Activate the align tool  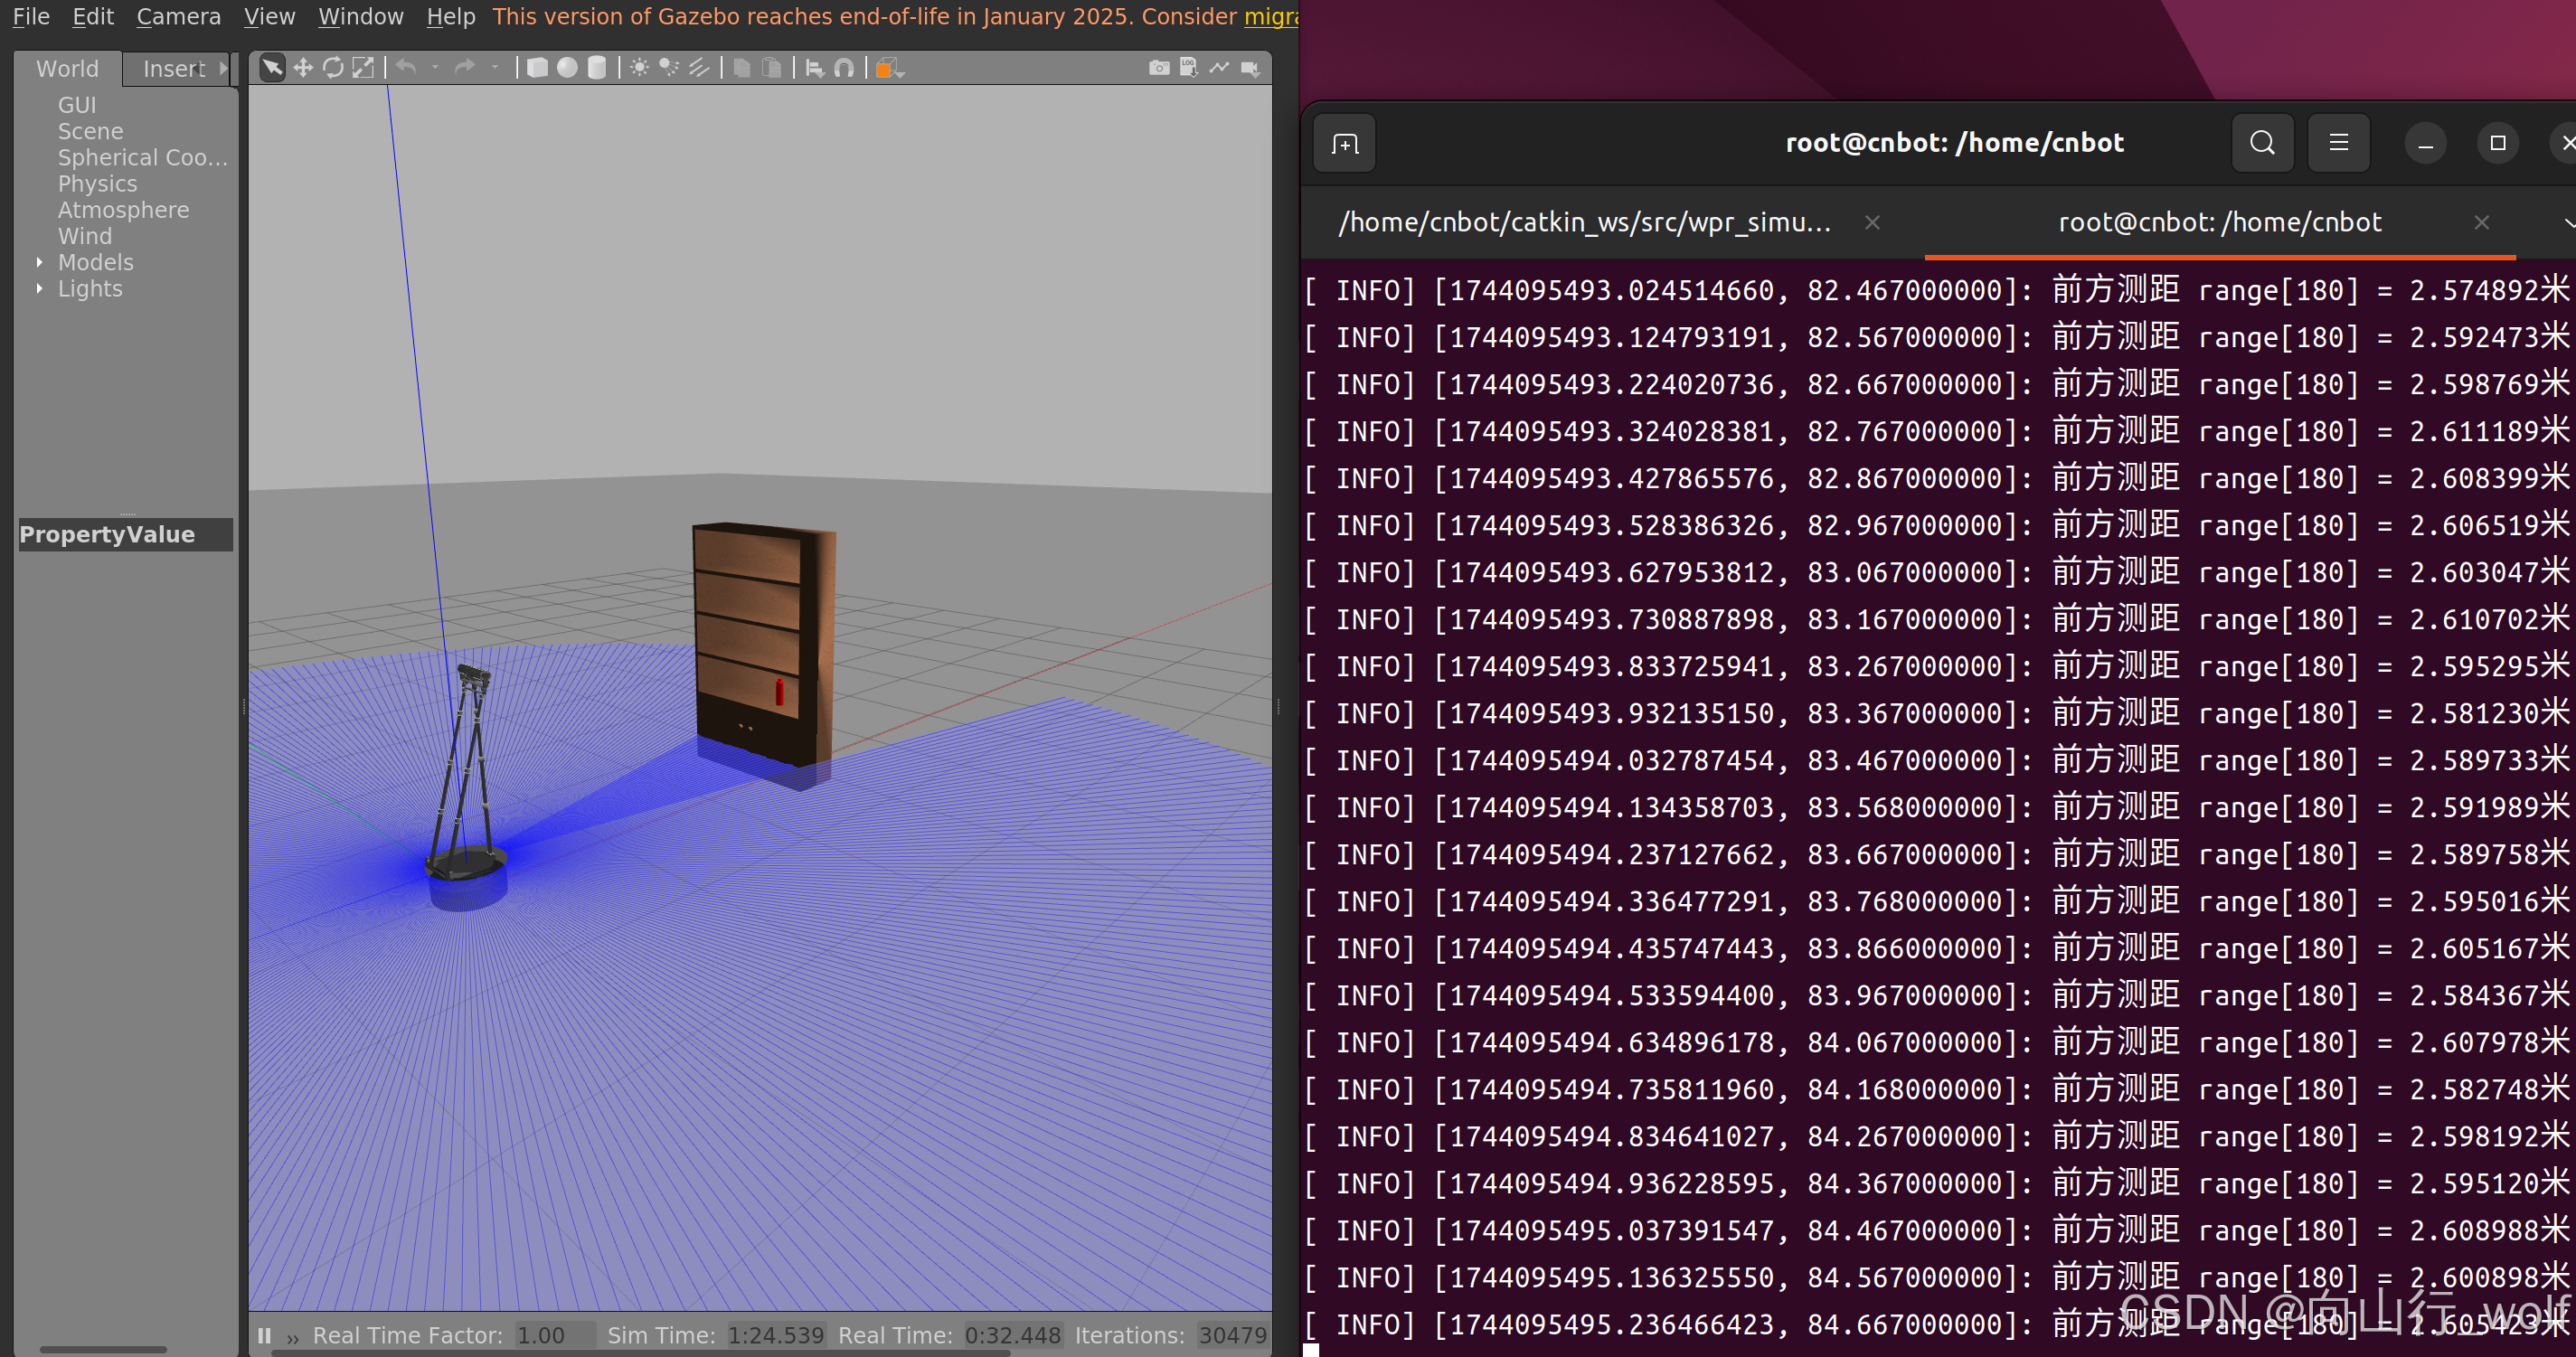pyautogui.click(x=815, y=68)
